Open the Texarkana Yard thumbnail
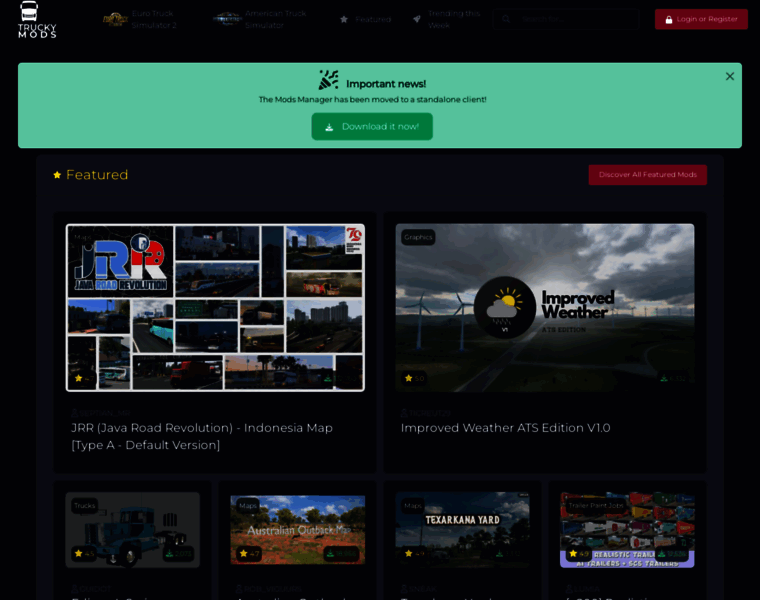The image size is (760, 600). coord(462,530)
